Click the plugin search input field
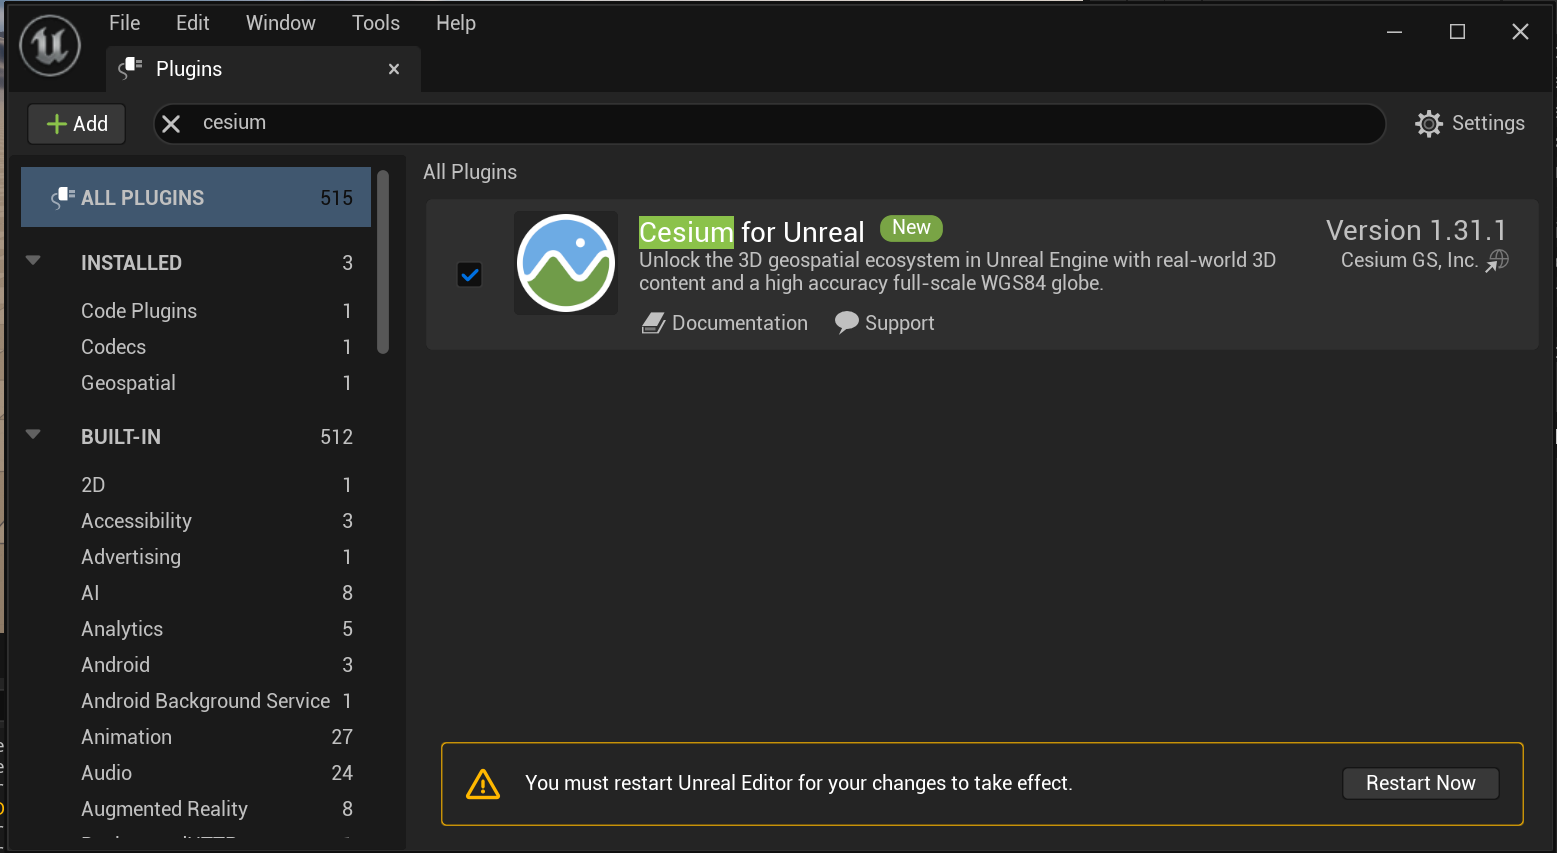Screen dimensions: 1557x853 770,124
